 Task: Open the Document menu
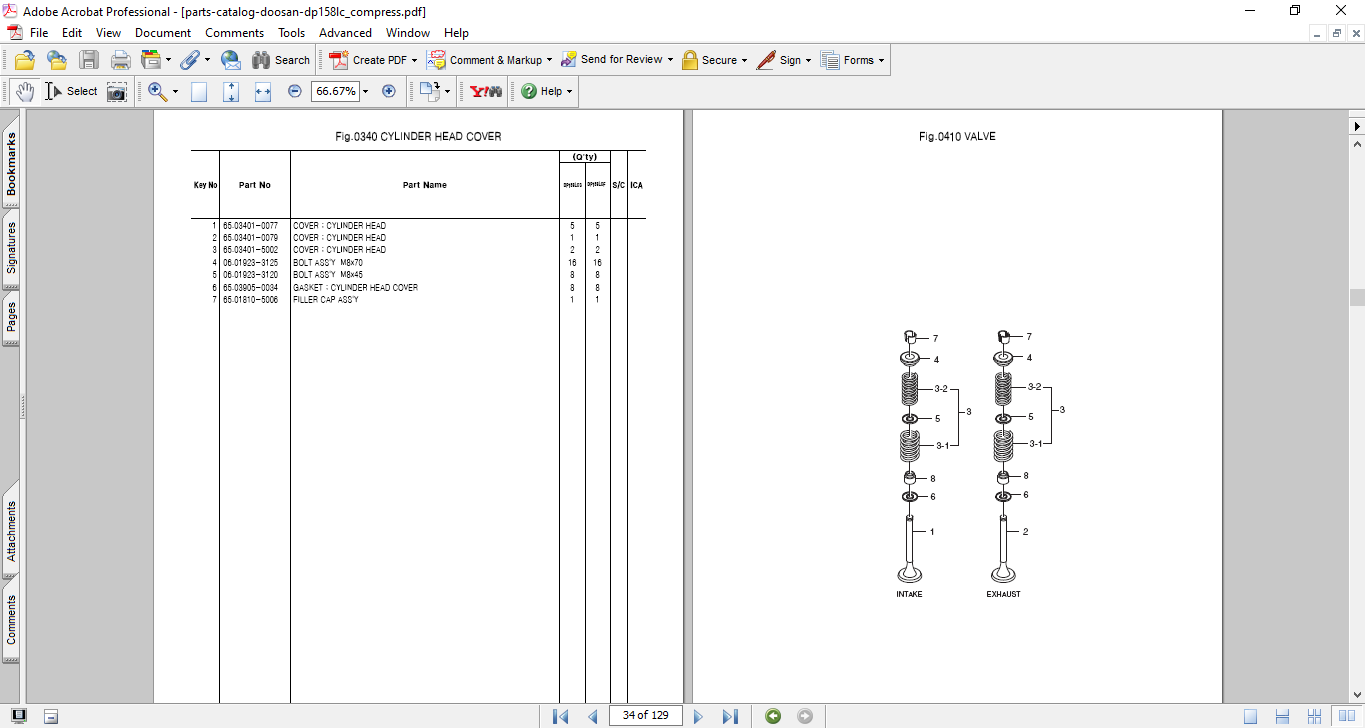coord(163,33)
